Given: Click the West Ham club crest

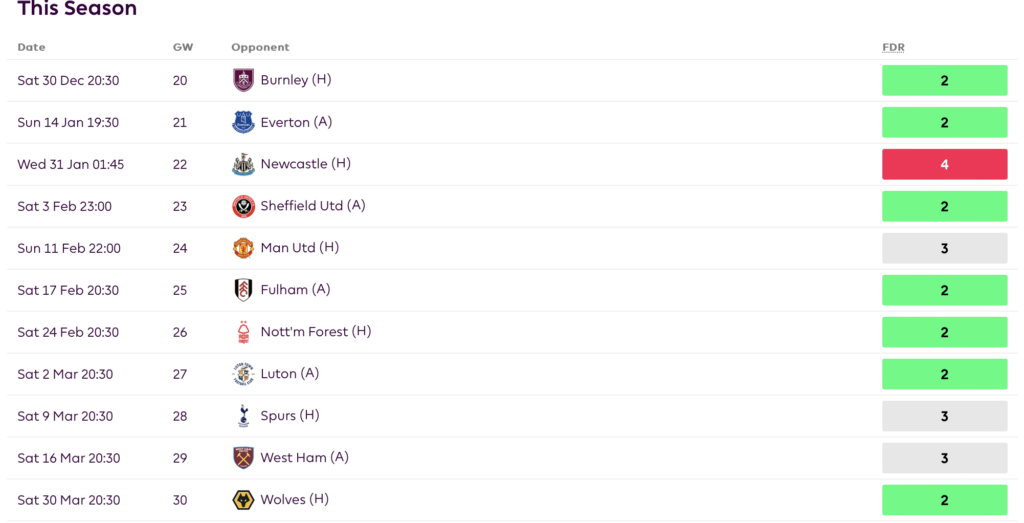Looking at the screenshot, I should pyautogui.click(x=244, y=458).
